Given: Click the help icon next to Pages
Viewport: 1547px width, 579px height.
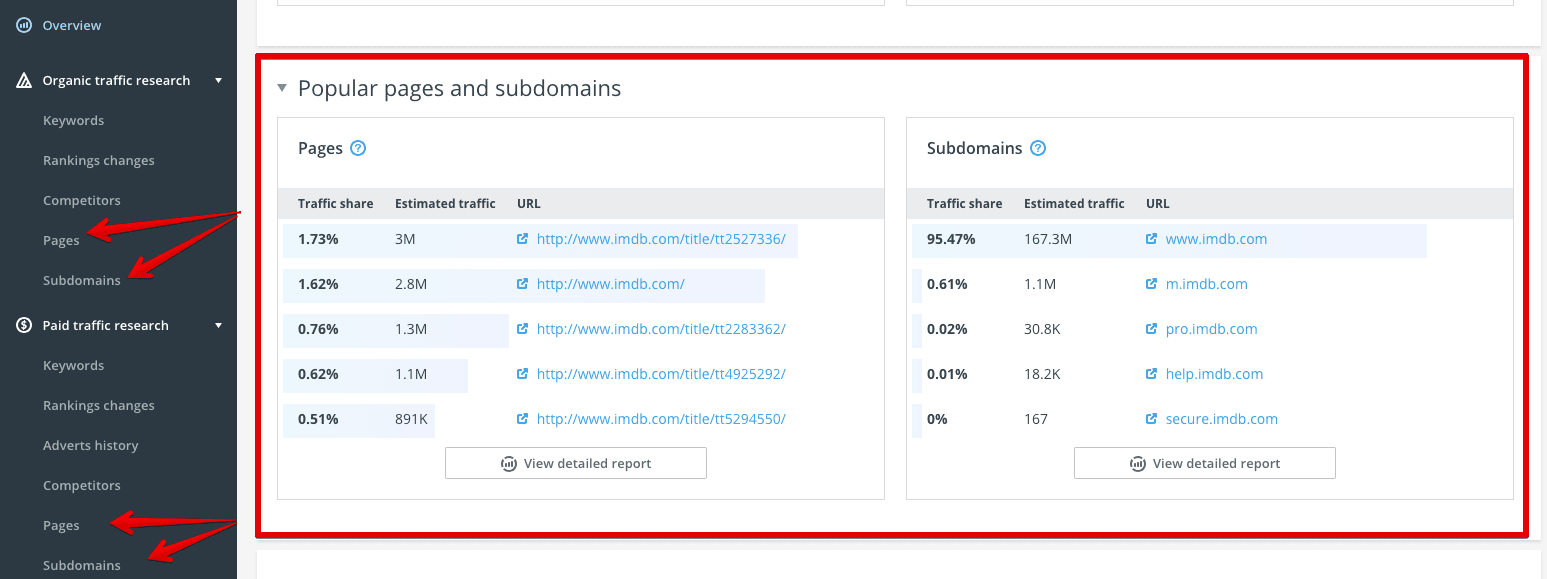Looking at the screenshot, I should [358, 148].
